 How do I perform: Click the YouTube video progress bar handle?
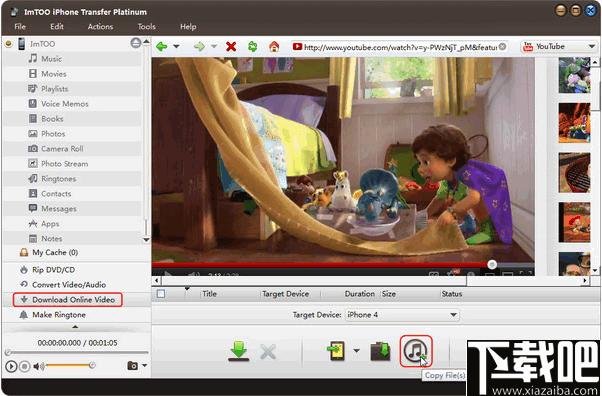492,264
